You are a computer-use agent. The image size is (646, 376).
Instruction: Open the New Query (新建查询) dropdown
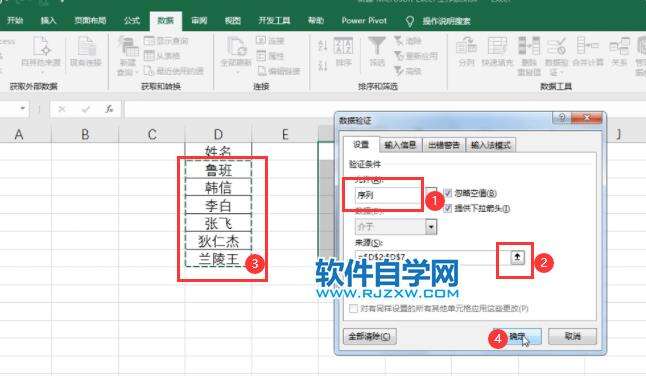tap(128, 56)
